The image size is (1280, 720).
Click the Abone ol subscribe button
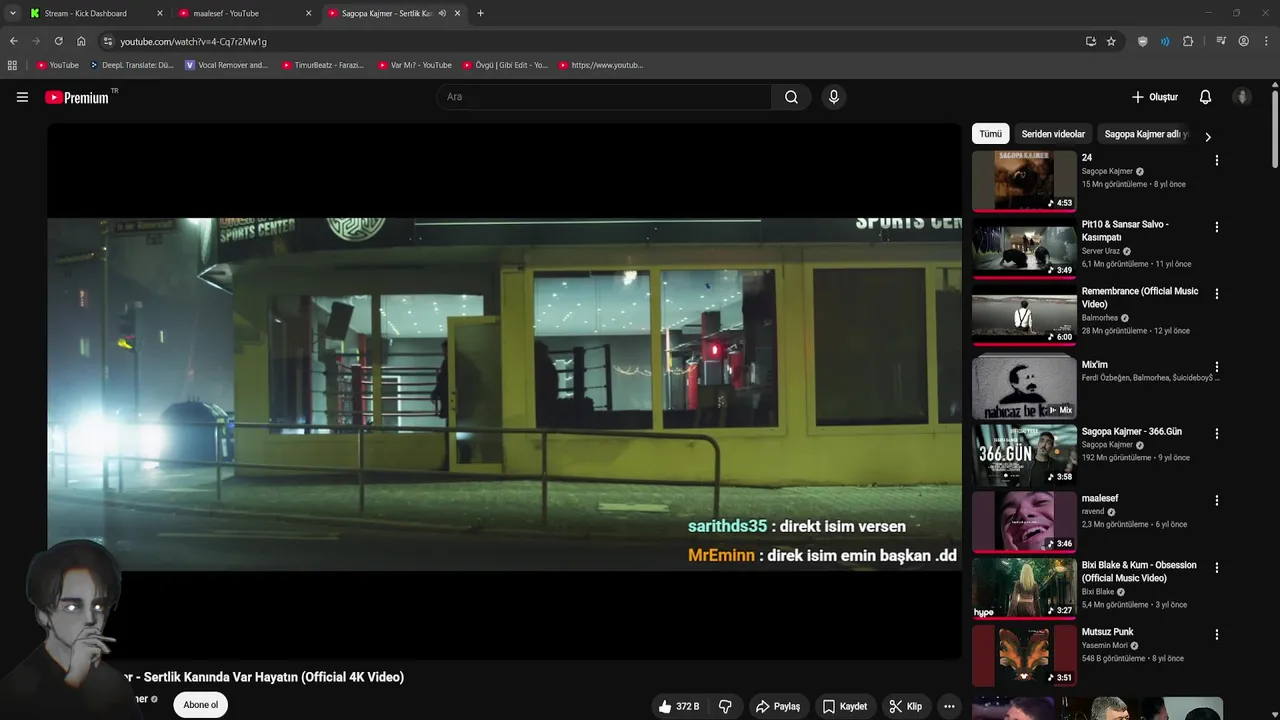(200, 705)
